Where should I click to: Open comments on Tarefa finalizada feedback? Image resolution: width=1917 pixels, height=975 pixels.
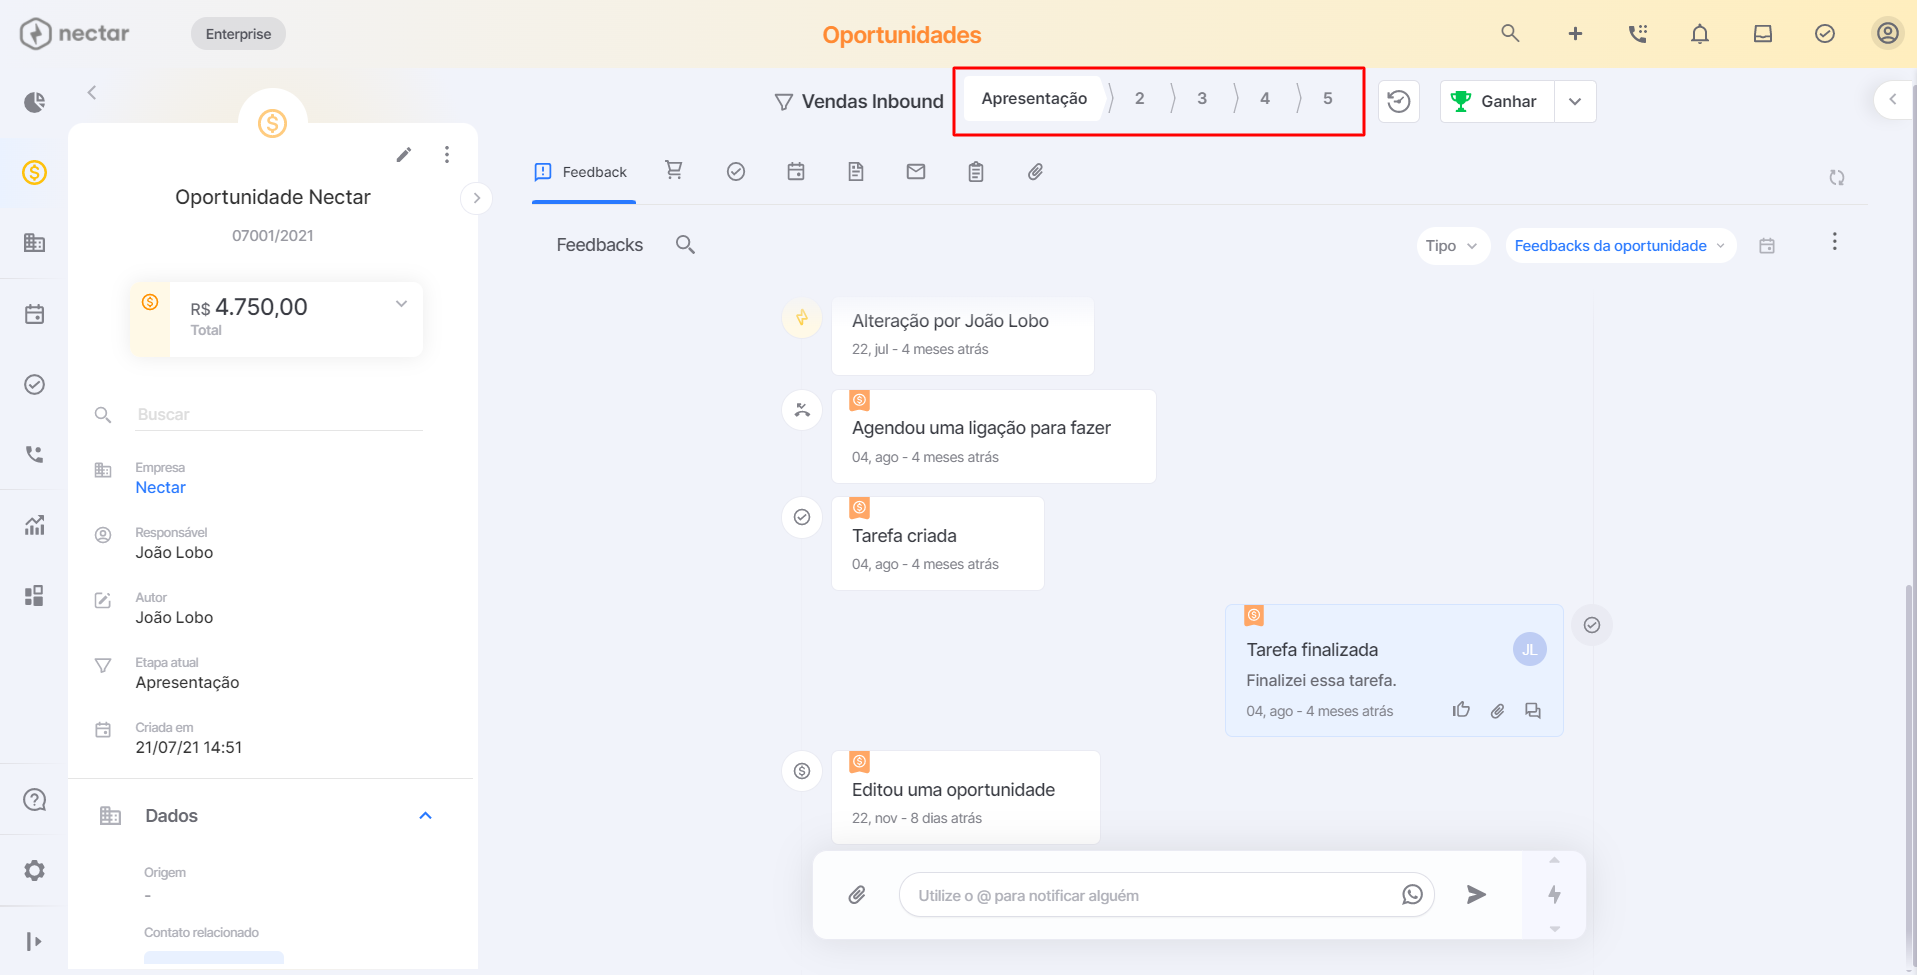click(1533, 711)
